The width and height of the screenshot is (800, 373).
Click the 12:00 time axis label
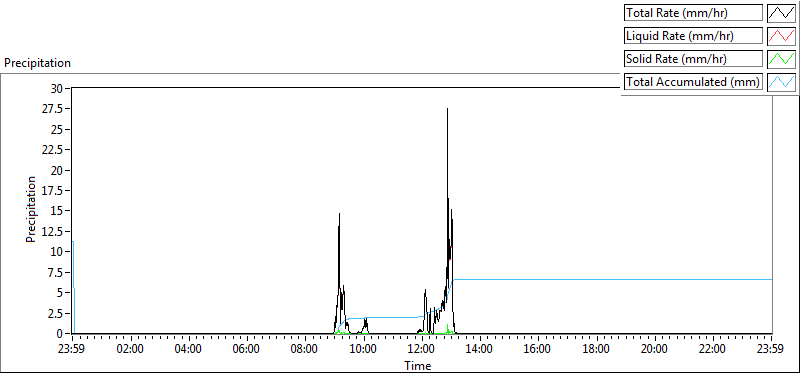[422, 349]
